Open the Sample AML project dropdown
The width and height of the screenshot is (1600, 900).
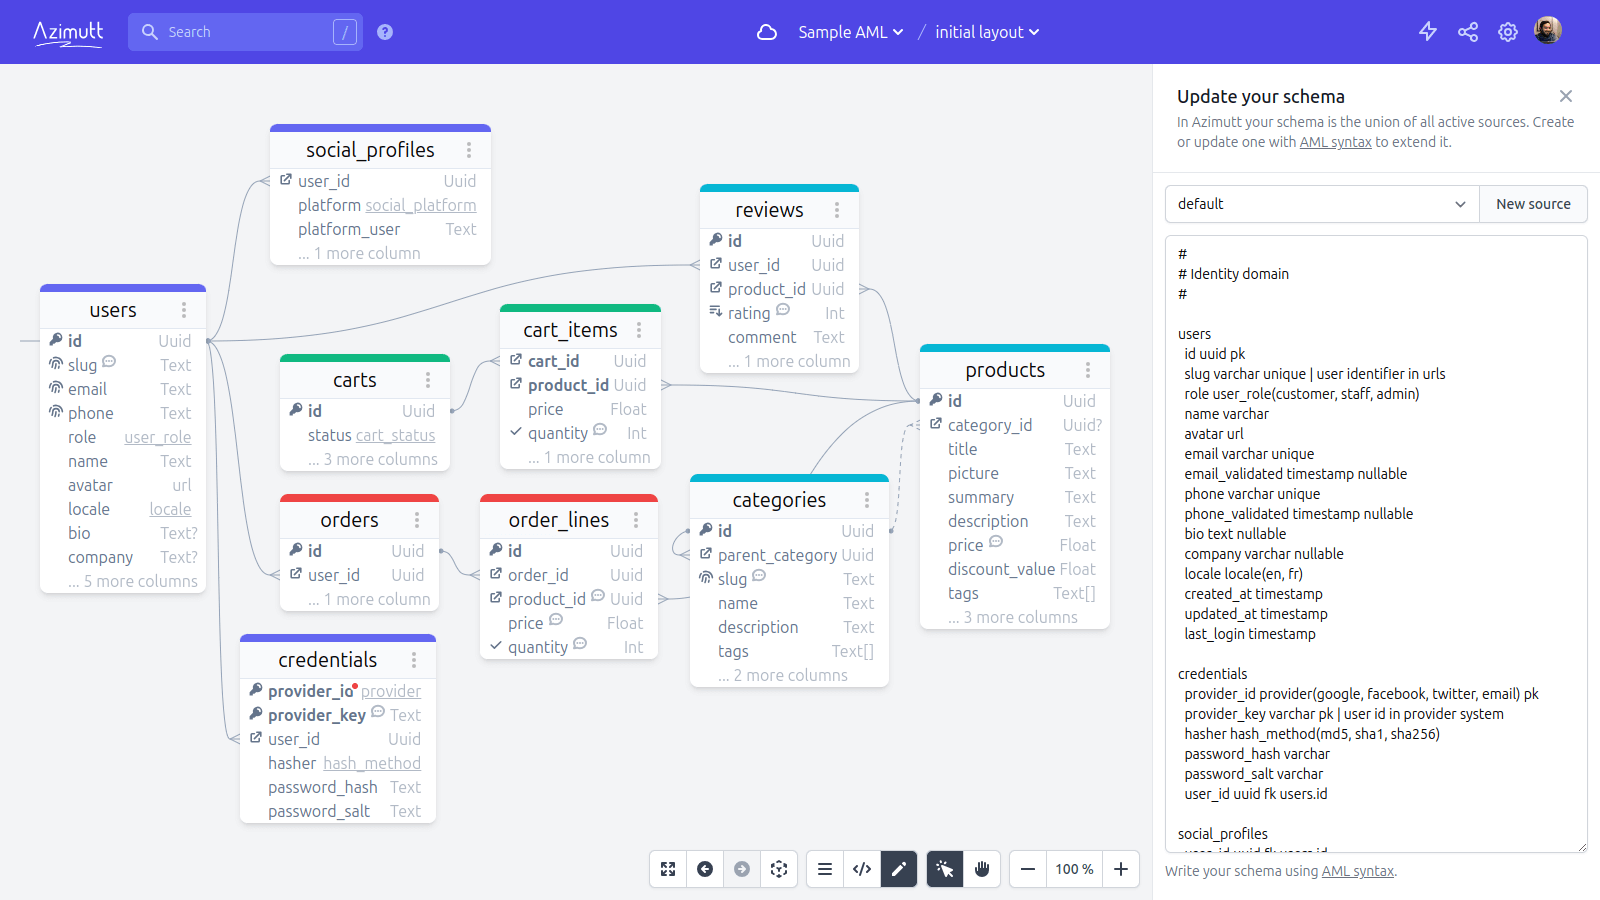click(850, 32)
